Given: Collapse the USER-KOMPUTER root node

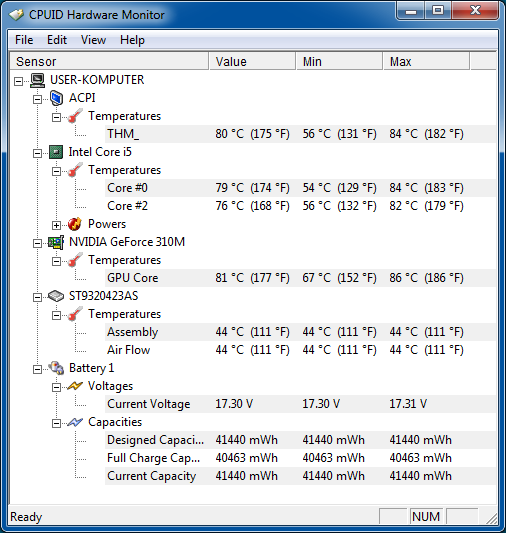Looking at the screenshot, I should [x=18, y=81].
